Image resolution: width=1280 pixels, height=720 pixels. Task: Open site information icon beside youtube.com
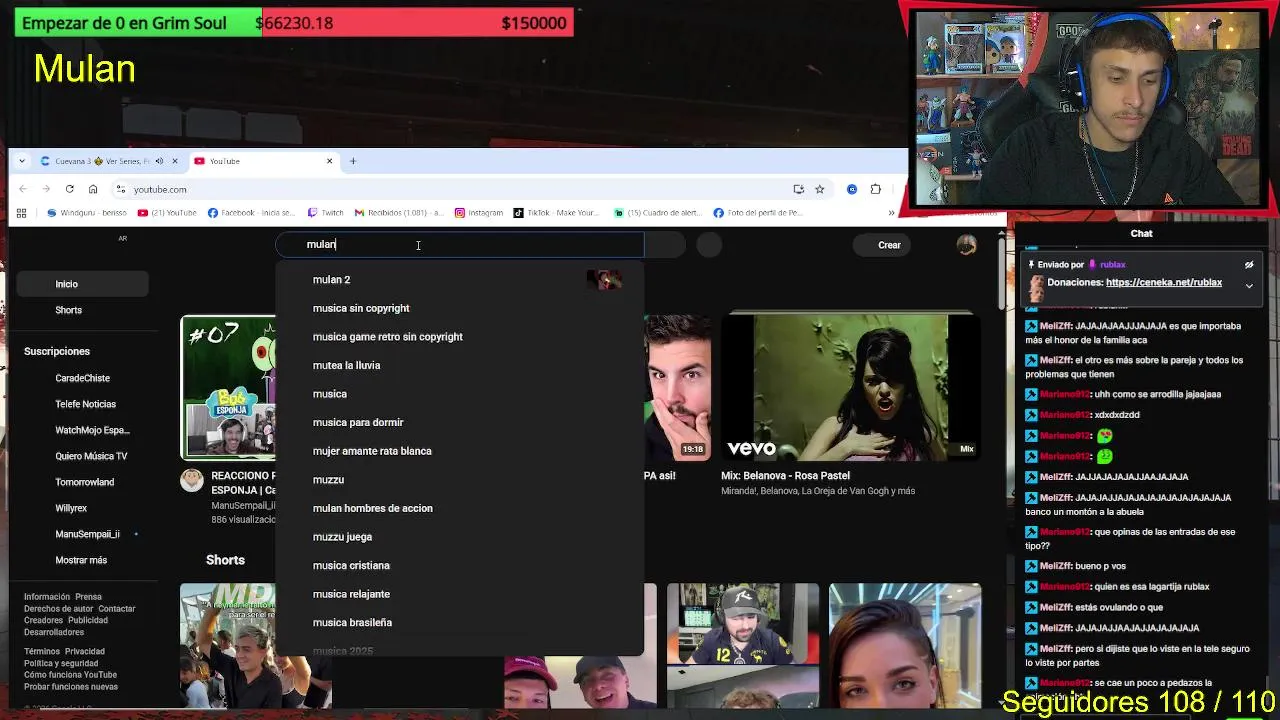[x=120, y=189]
